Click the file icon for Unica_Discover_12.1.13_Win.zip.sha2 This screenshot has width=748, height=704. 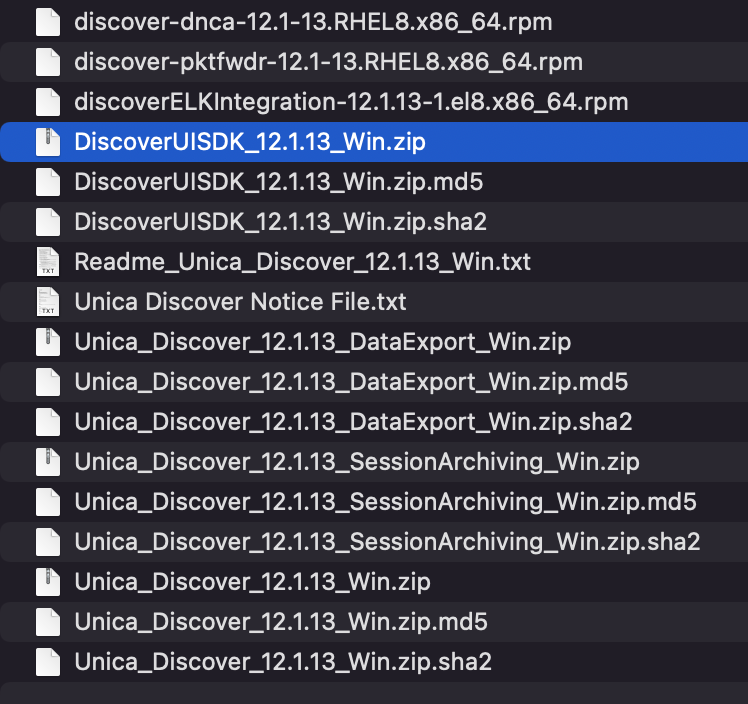coord(48,663)
